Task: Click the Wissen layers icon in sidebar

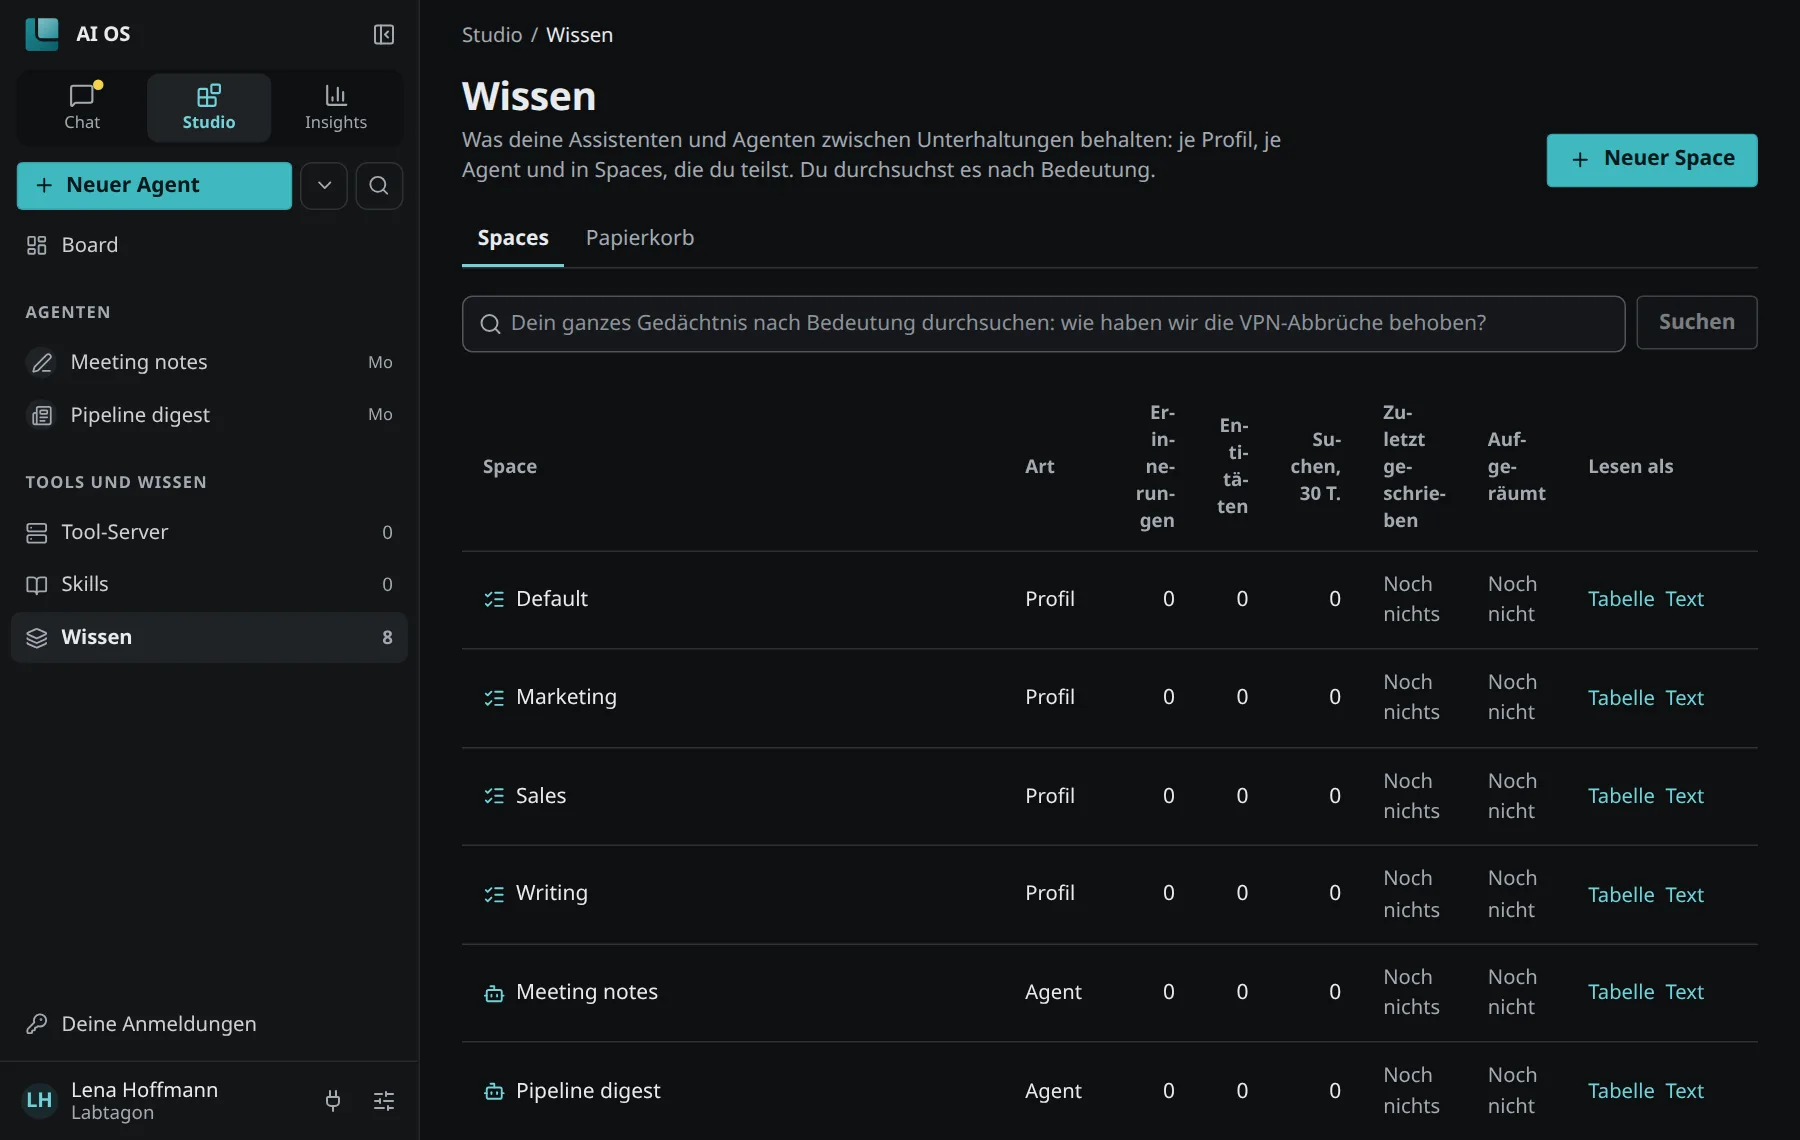Action: pyautogui.click(x=37, y=638)
